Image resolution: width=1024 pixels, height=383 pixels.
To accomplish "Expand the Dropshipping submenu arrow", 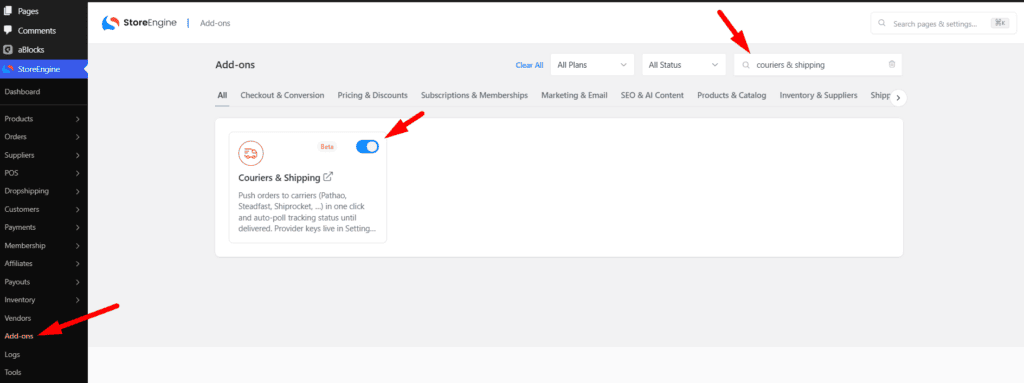I will tap(78, 192).
